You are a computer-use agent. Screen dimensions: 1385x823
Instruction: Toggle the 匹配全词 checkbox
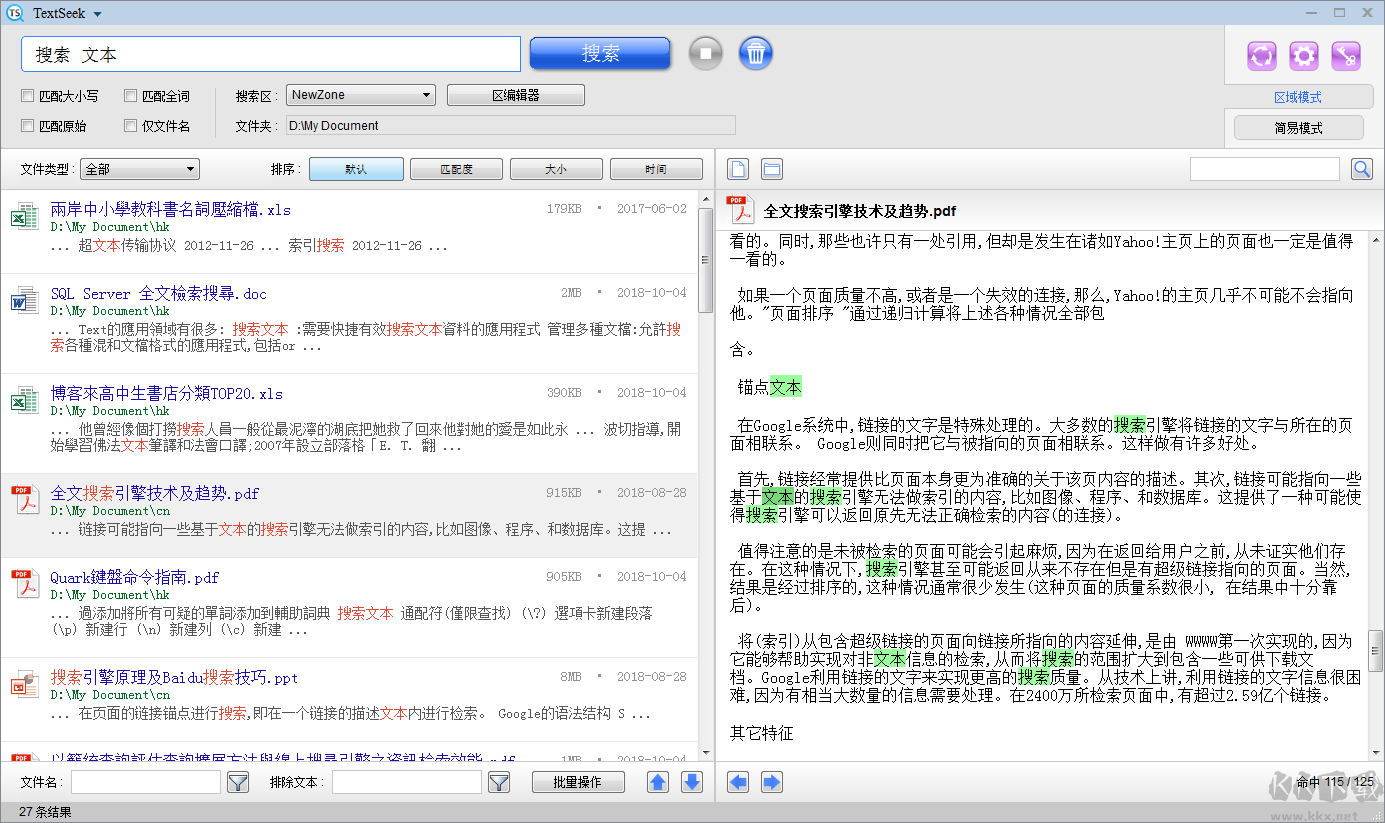pyautogui.click(x=131, y=96)
